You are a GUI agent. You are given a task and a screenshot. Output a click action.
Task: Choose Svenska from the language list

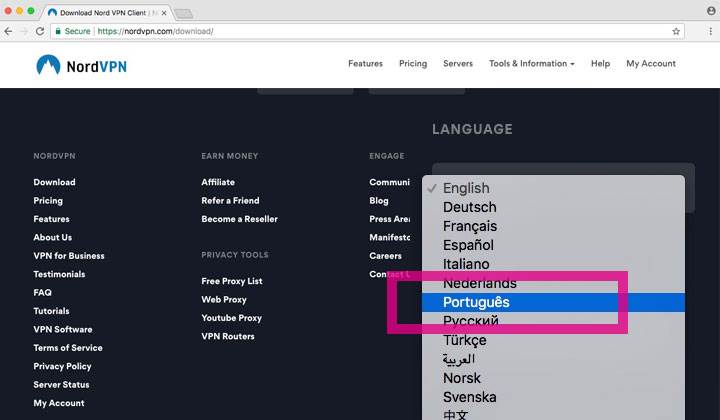pyautogui.click(x=553, y=398)
